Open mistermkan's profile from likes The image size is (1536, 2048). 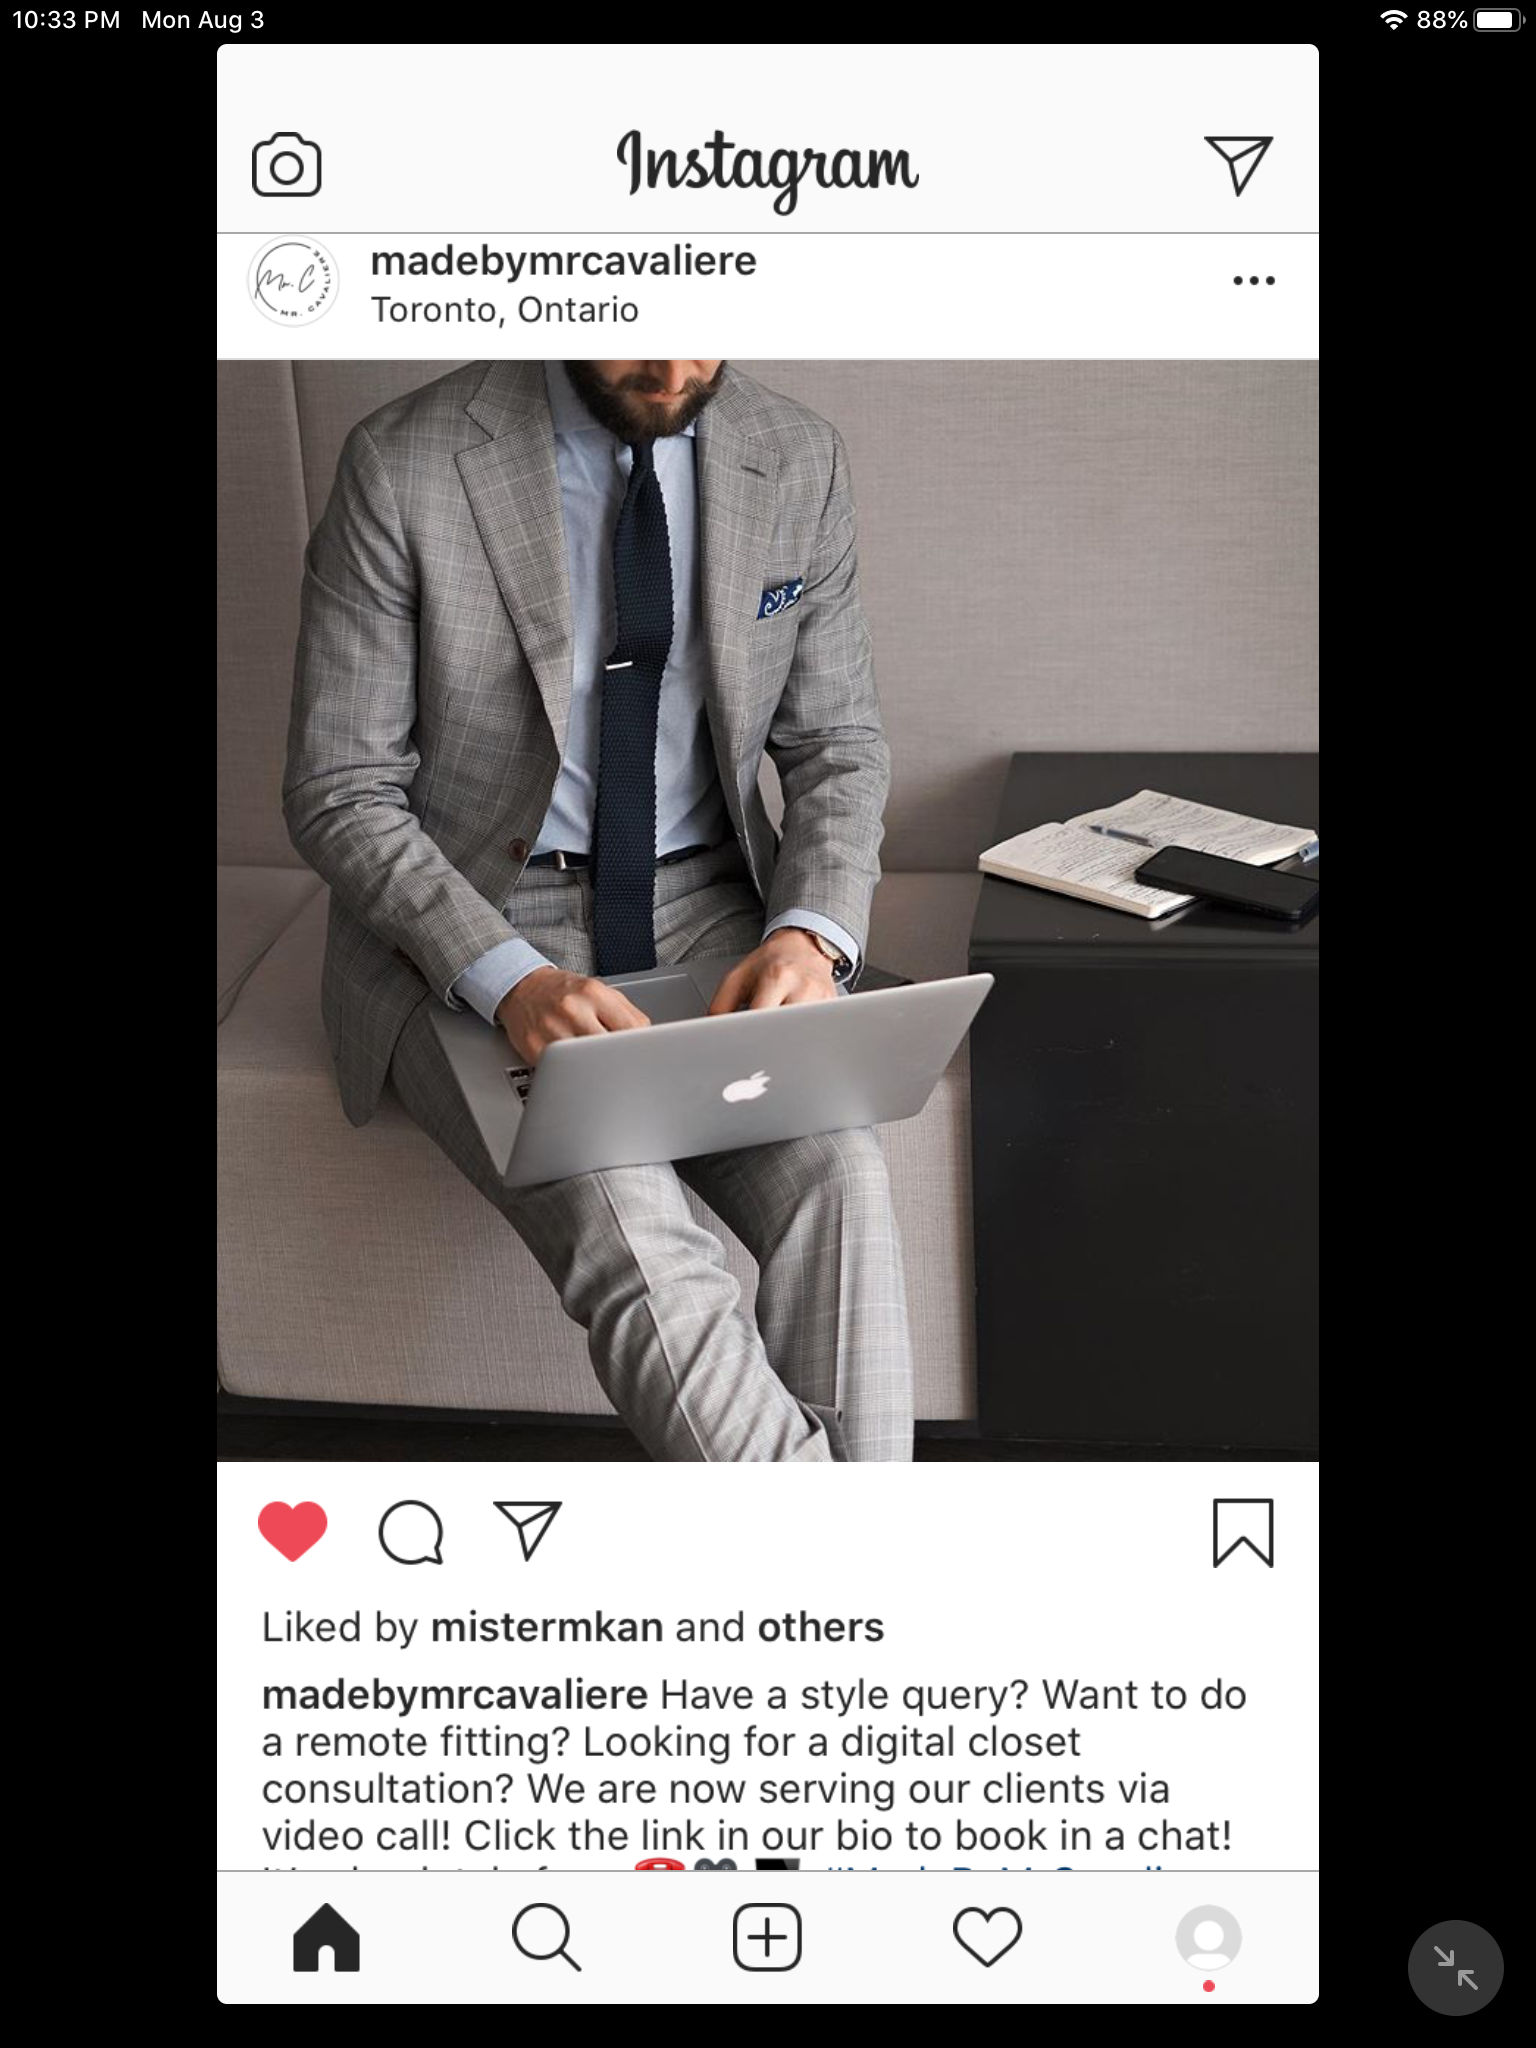[546, 1627]
